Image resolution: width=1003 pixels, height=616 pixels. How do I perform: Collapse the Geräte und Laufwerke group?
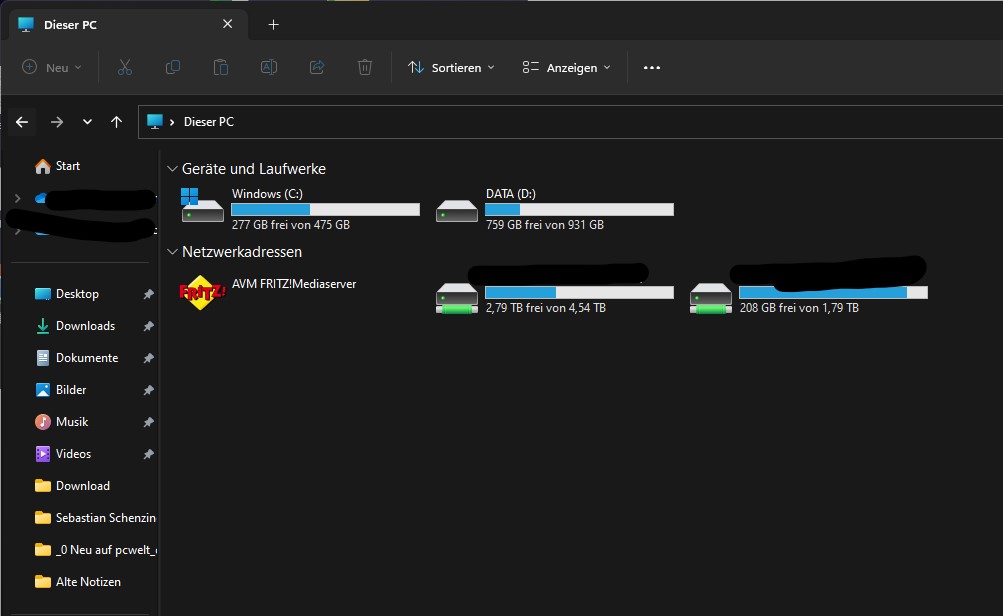click(x=172, y=169)
